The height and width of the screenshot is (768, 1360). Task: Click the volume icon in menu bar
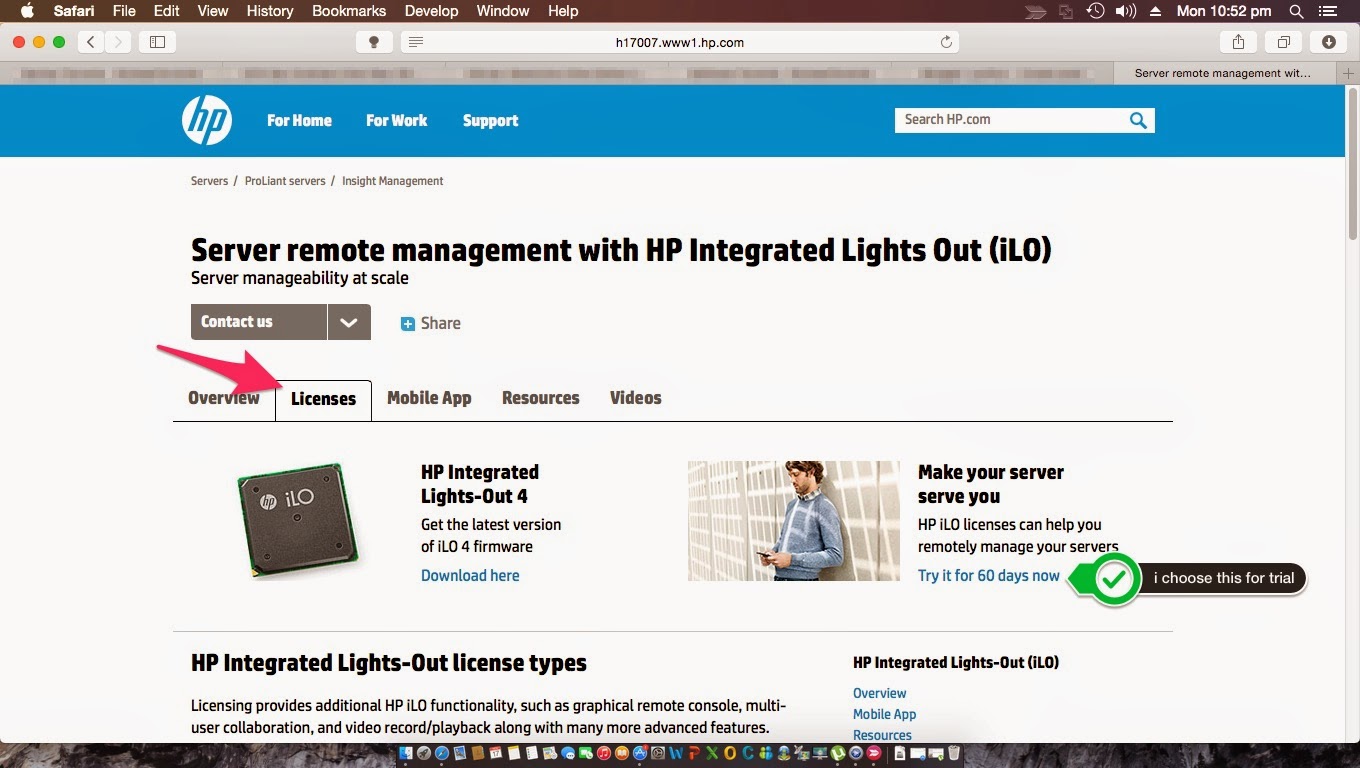(x=1126, y=11)
